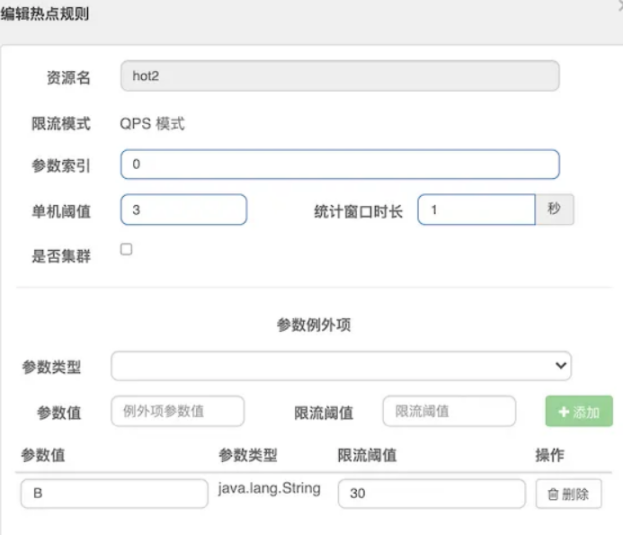Image resolution: width=624 pixels, height=535 pixels.
Task: Toggle the 是否集群 checkbox
Action: pos(126,250)
